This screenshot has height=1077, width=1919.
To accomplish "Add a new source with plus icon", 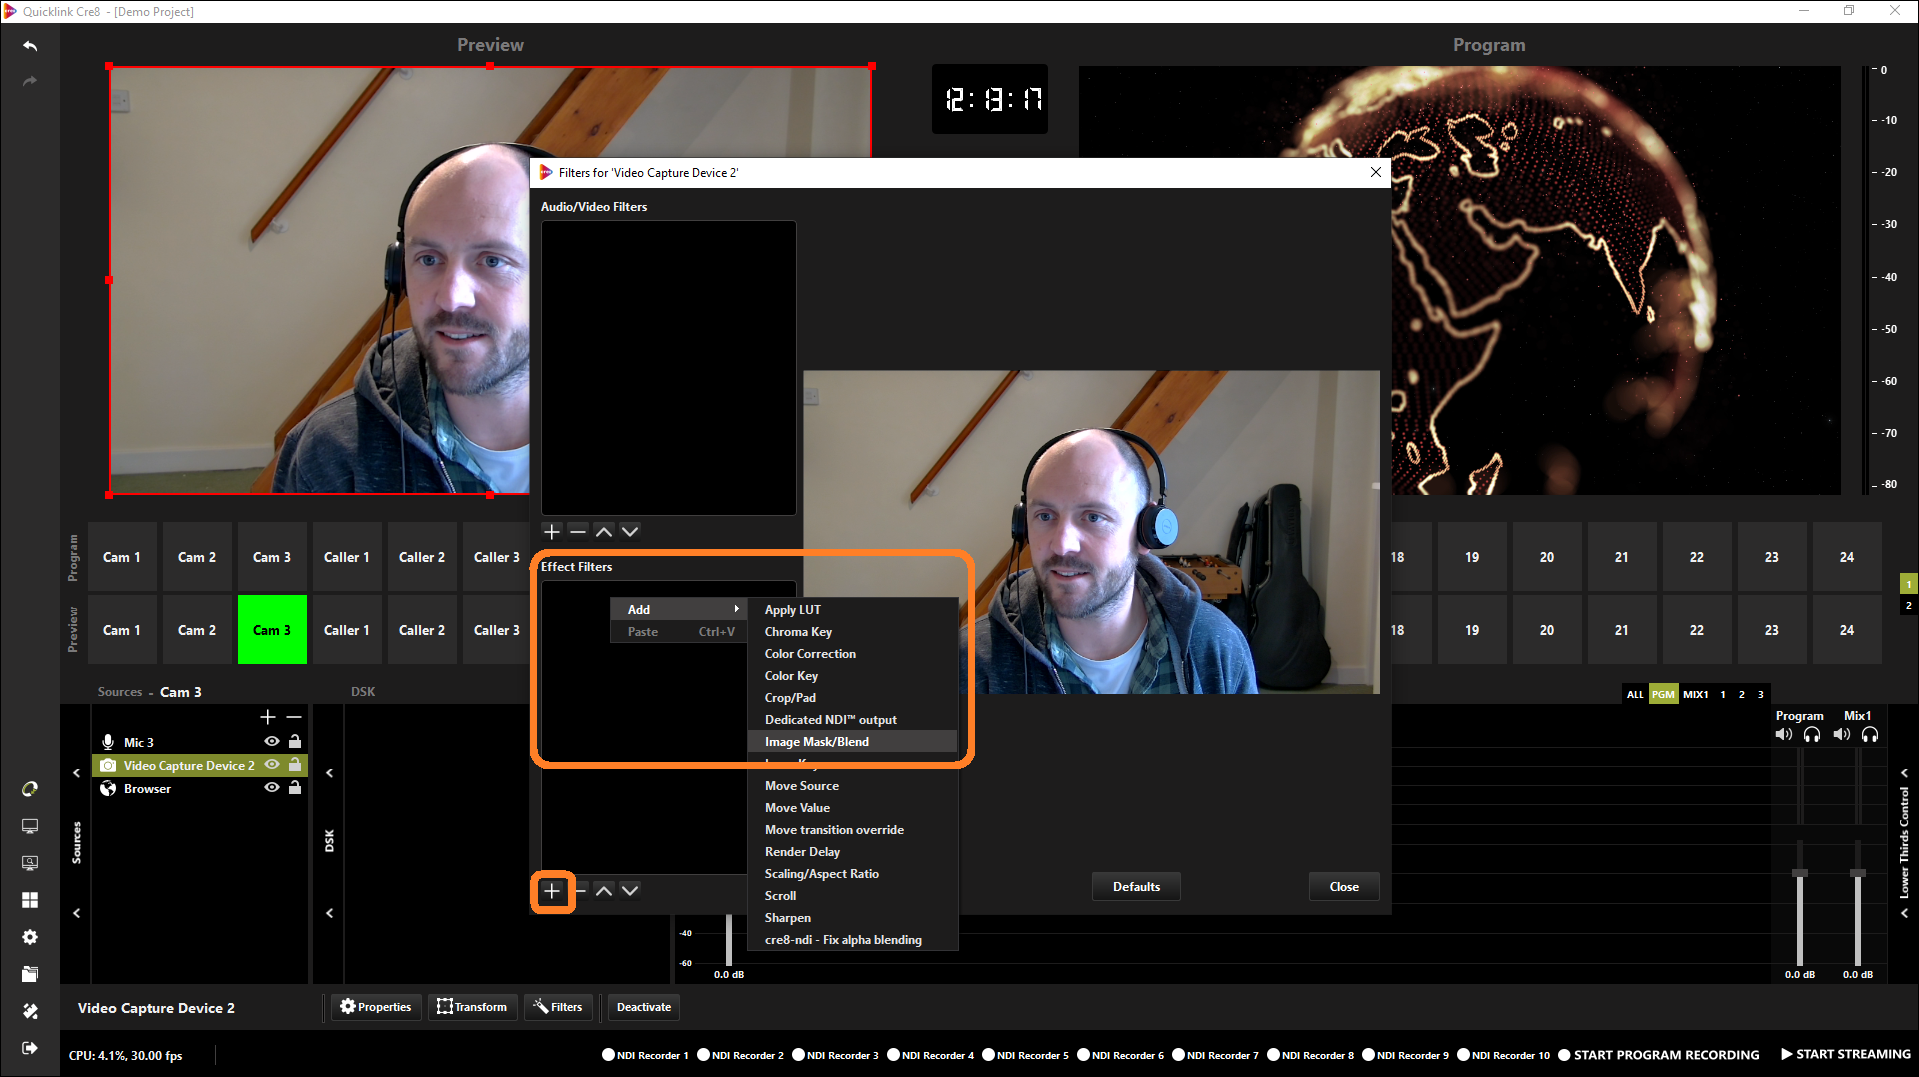I will click(267, 717).
